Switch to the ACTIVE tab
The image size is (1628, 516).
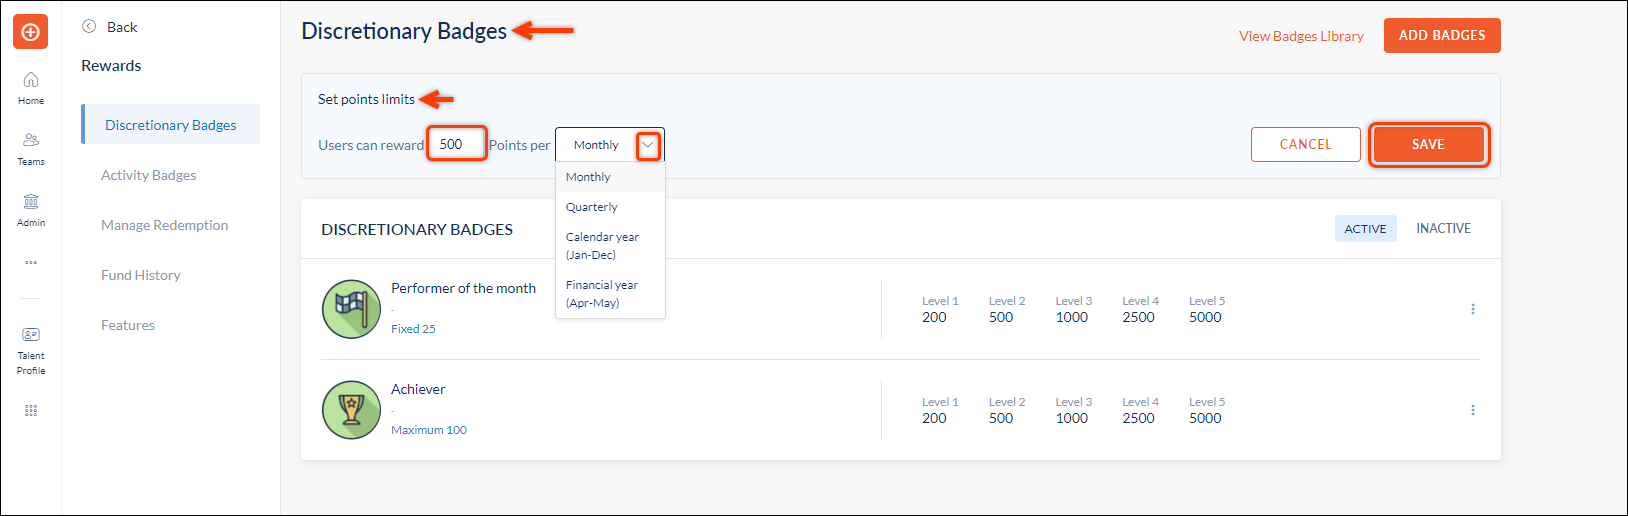[1365, 228]
